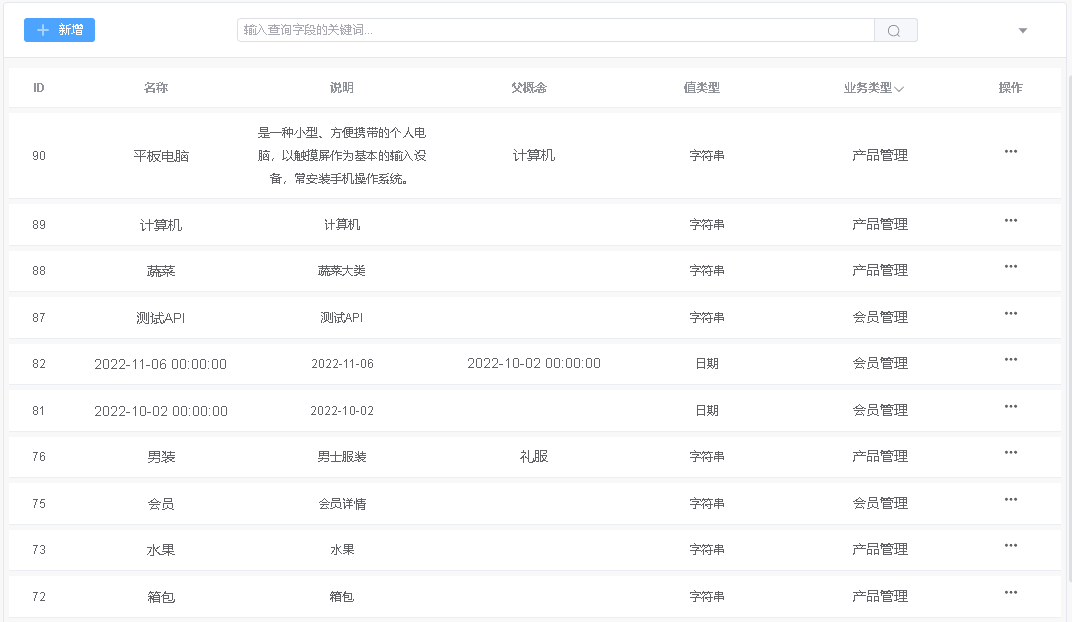Click the 父概念 column header

528,88
